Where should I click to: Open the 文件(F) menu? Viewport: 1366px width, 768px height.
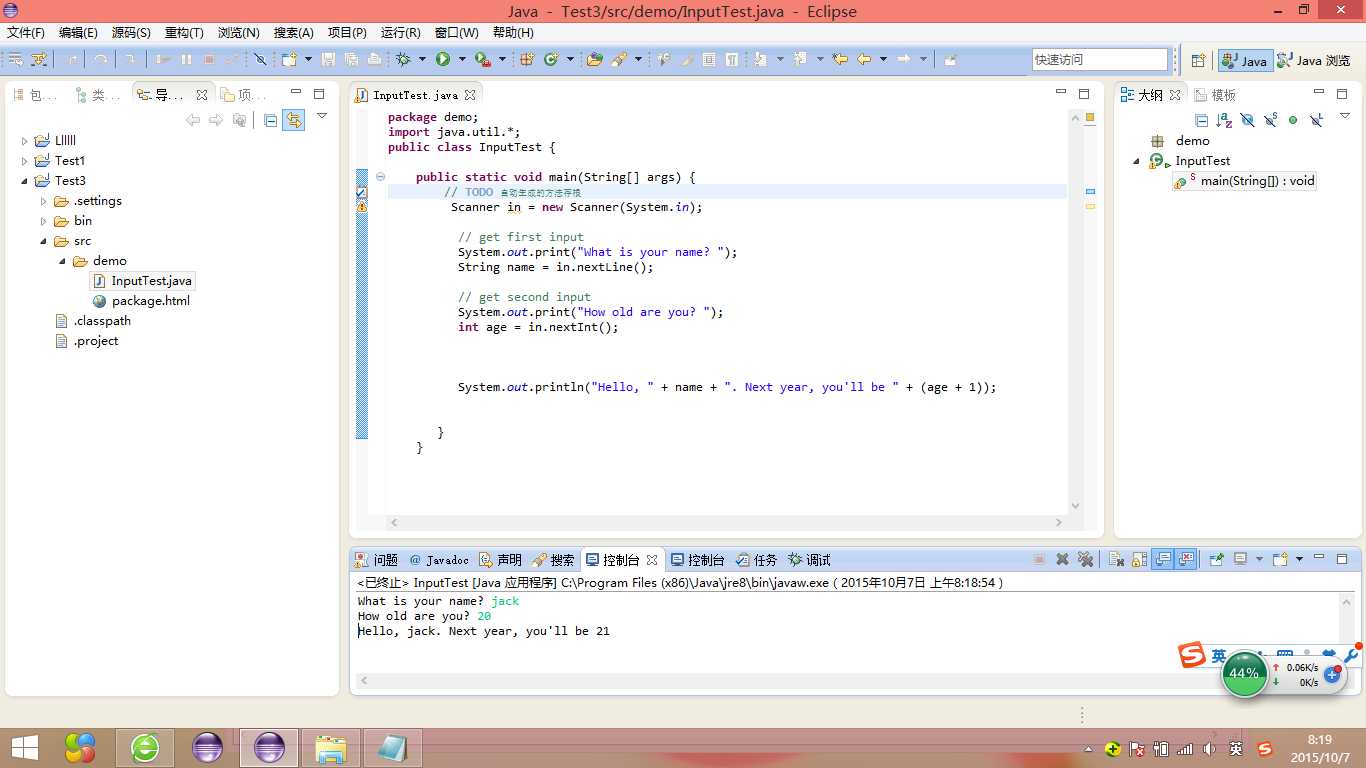coord(26,32)
